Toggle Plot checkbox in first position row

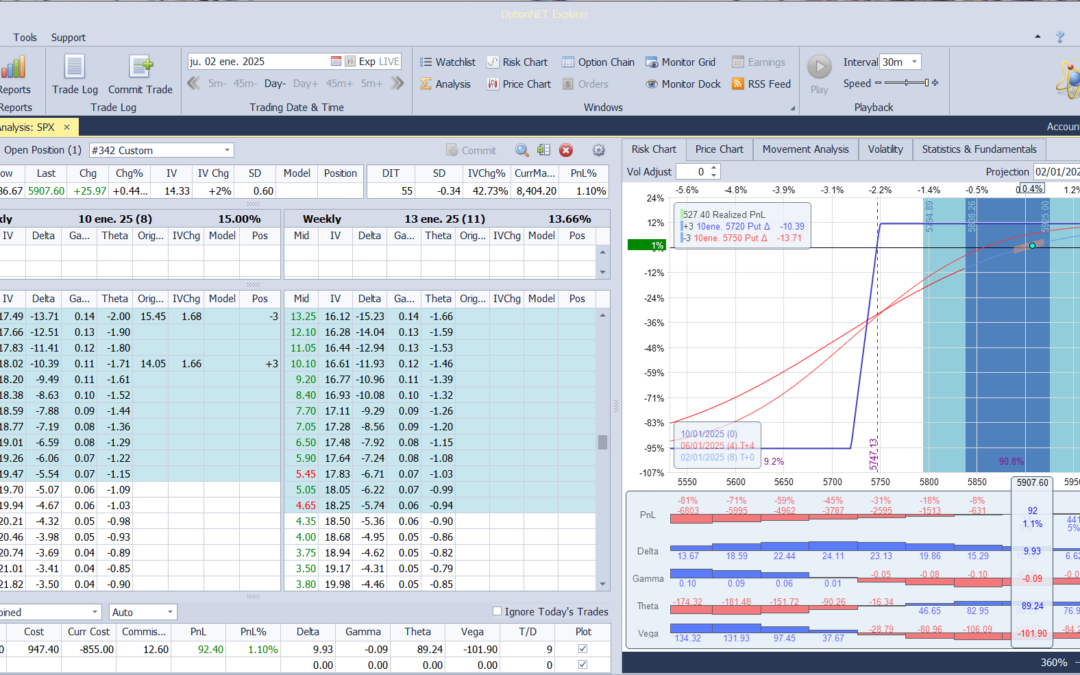(584, 649)
